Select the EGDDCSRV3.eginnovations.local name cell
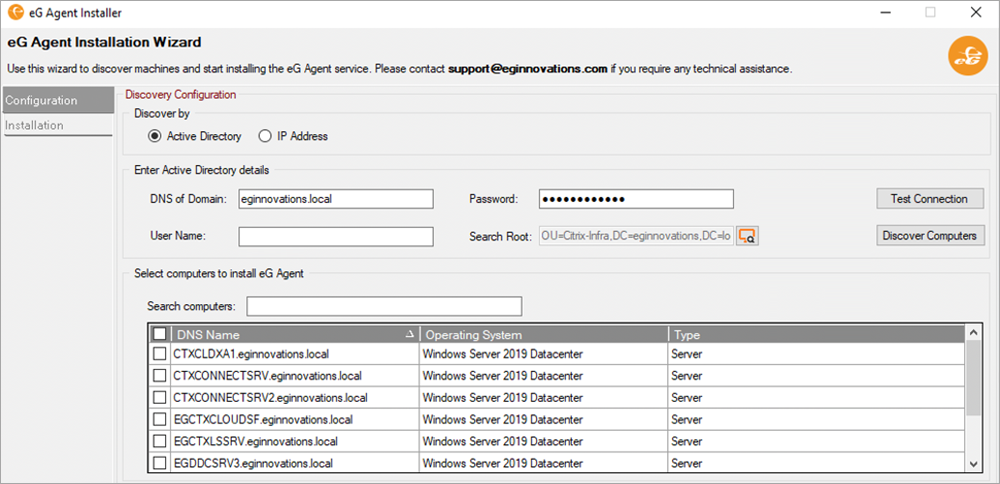Viewport: 1000px width, 484px height. coord(295,463)
